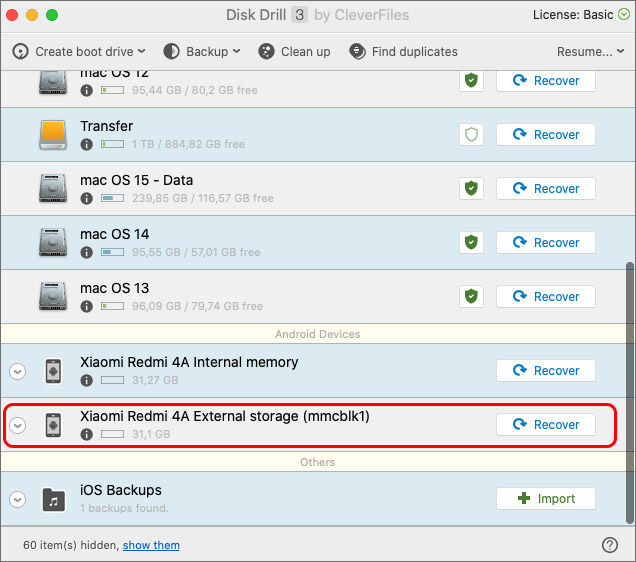Click the Create boot drive disc icon
636x562 pixels.
tap(20, 51)
